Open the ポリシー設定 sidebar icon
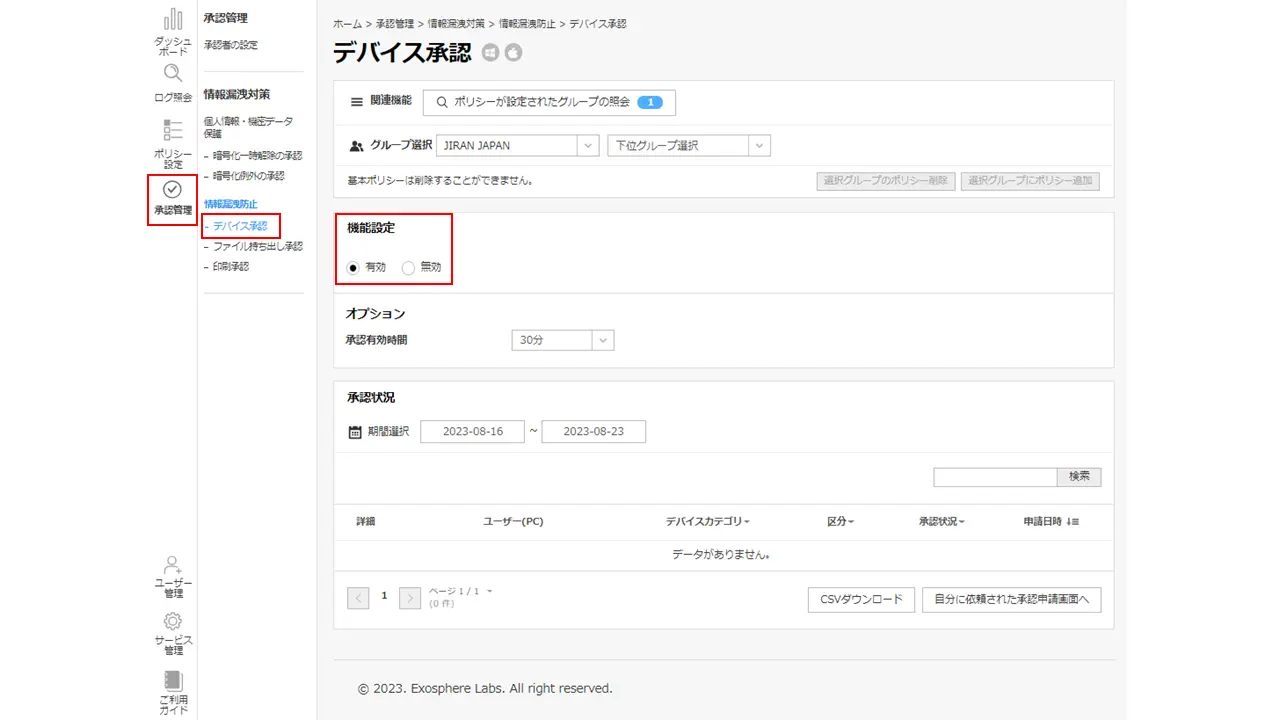The image size is (1280, 720). point(172,131)
